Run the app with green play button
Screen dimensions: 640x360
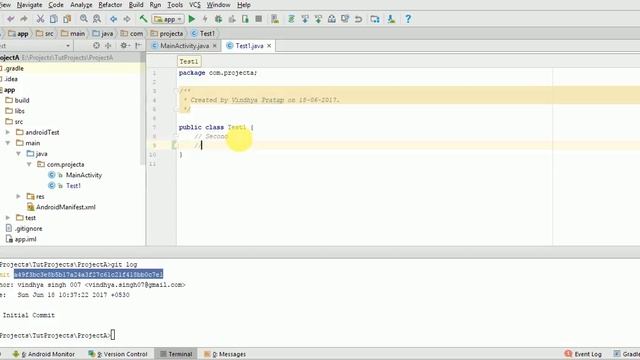191,19
